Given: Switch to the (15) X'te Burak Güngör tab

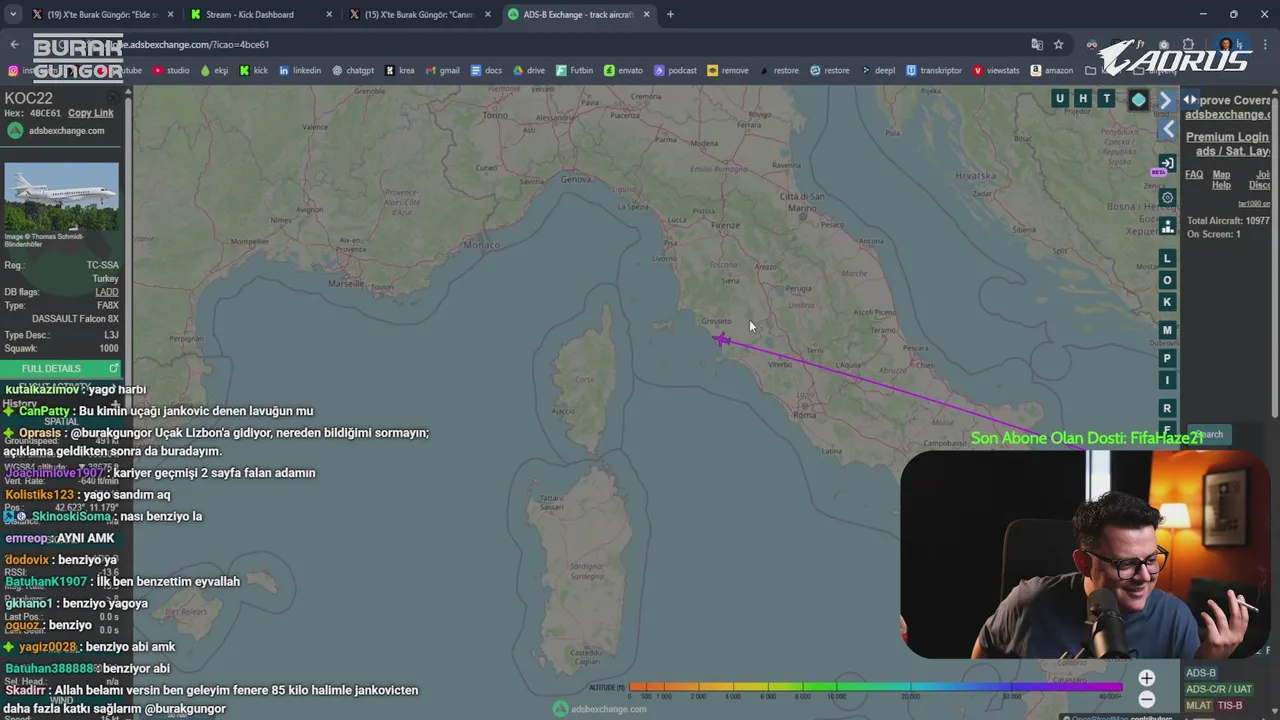Looking at the screenshot, I should pyautogui.click(x=418, y=14).
